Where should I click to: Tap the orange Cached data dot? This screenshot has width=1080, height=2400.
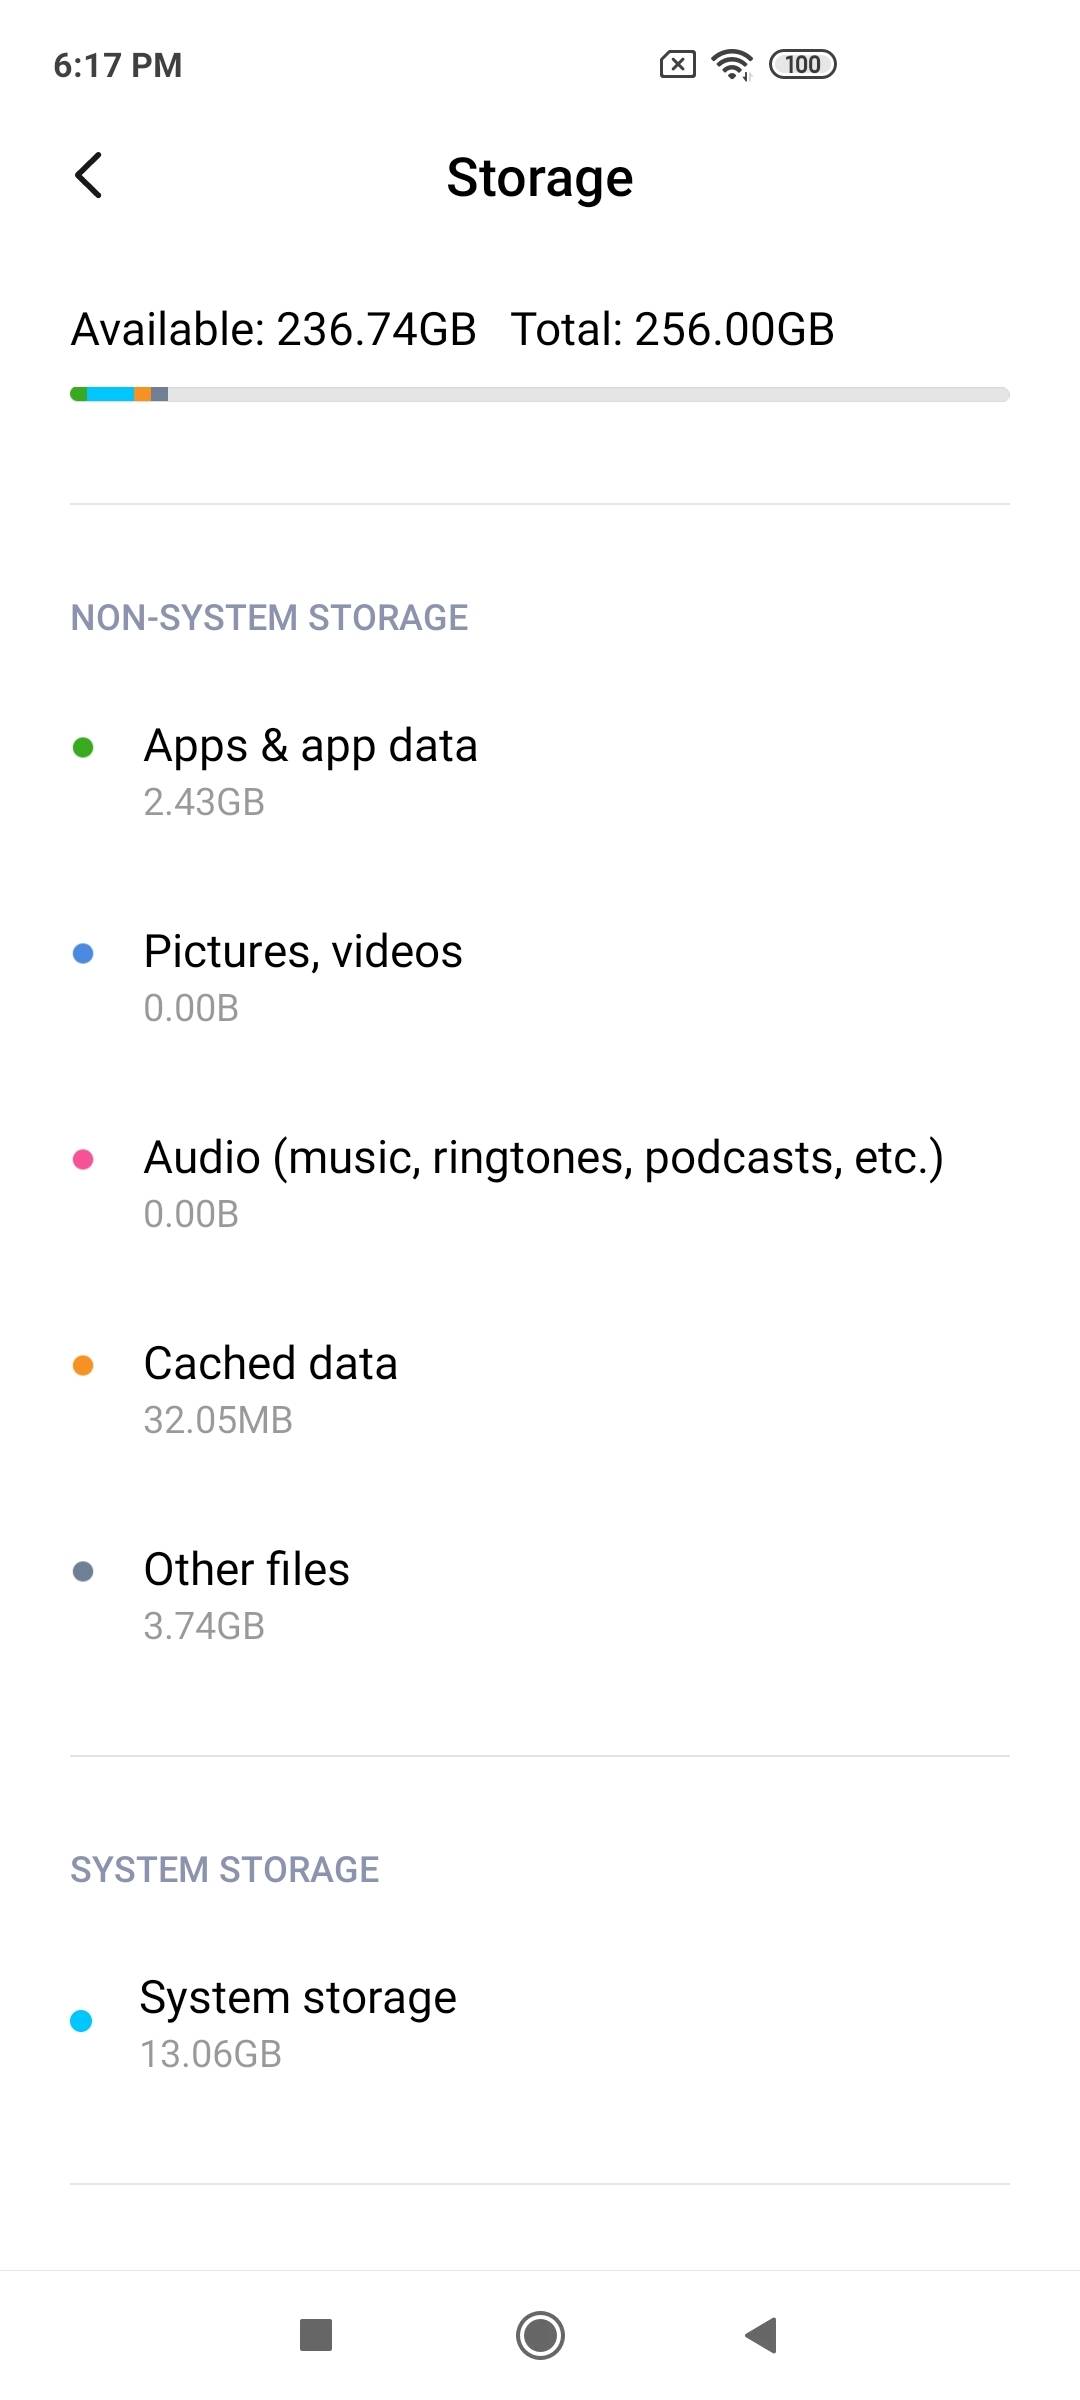83,1366
